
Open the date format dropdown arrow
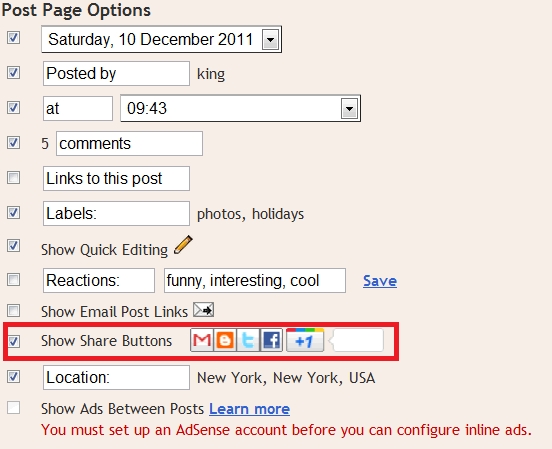pyautogui.click(x=270, y=39)
